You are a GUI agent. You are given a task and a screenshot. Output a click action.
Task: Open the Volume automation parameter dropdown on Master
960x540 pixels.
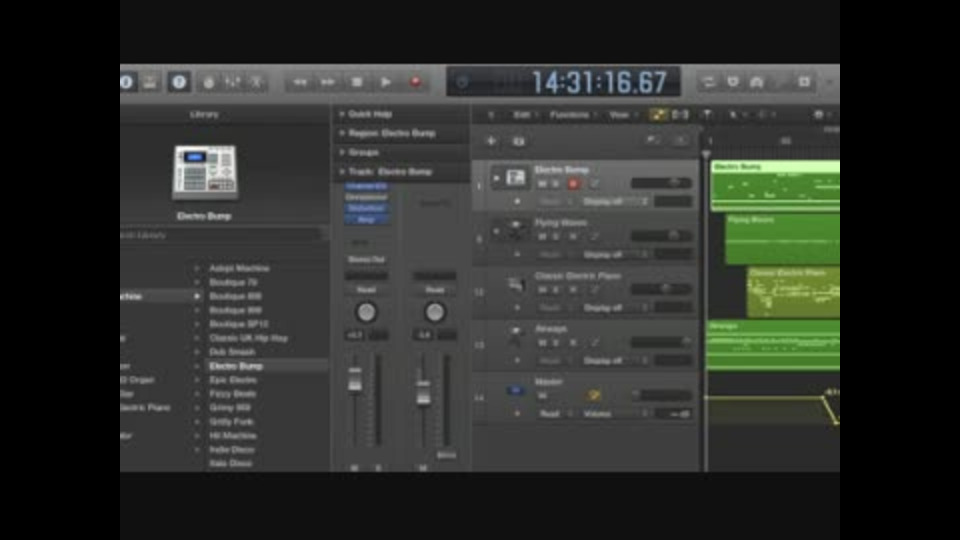[615, 414]
